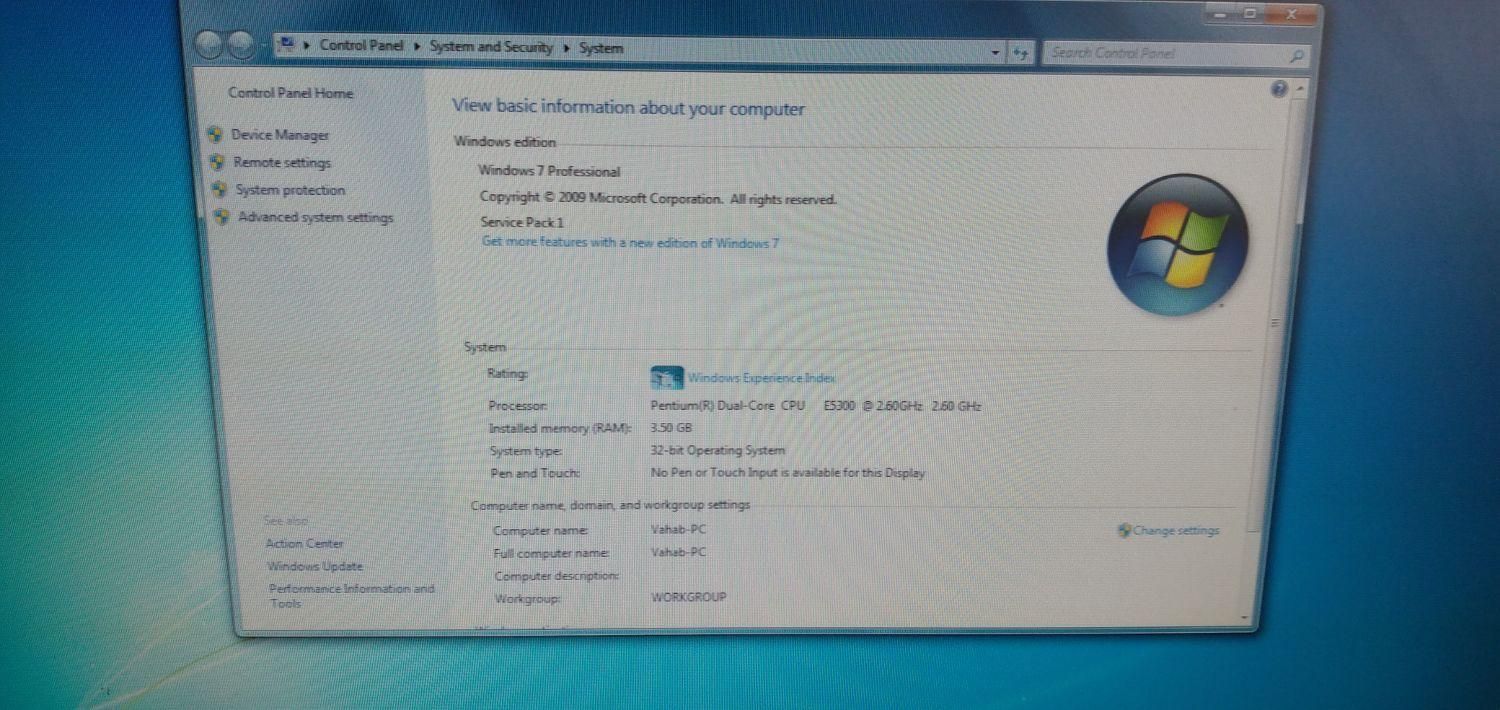This screenshot has width=1500, height=710.
Task: Click the WORKGROUP value
Action: [688, 597]
